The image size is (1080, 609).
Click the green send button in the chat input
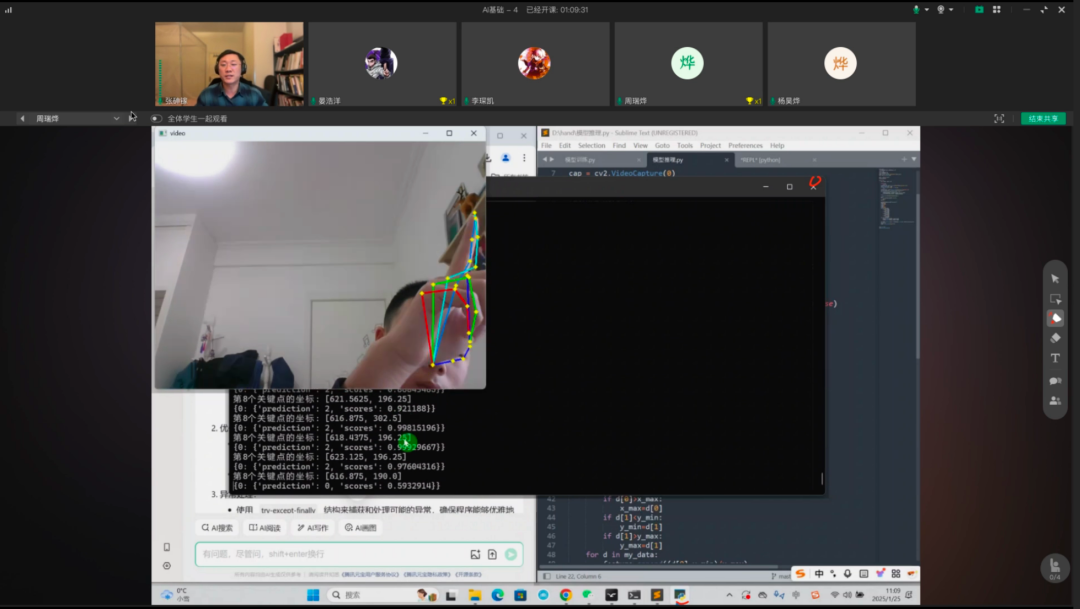coord(510,555)
